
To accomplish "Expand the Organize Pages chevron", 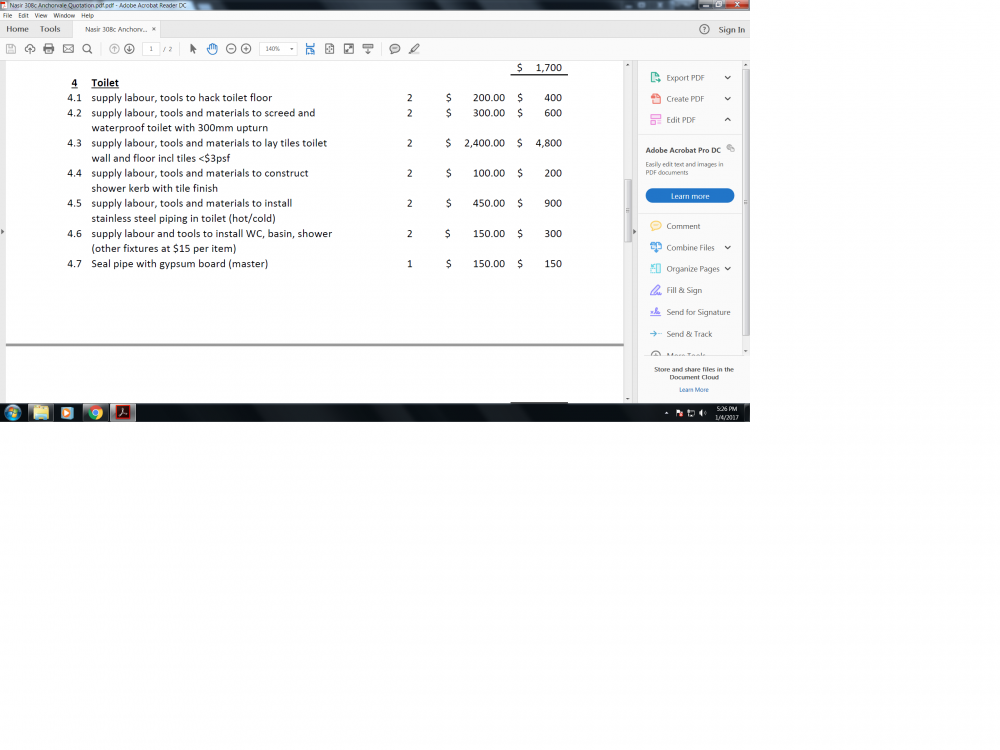I will tap(728, 269).
